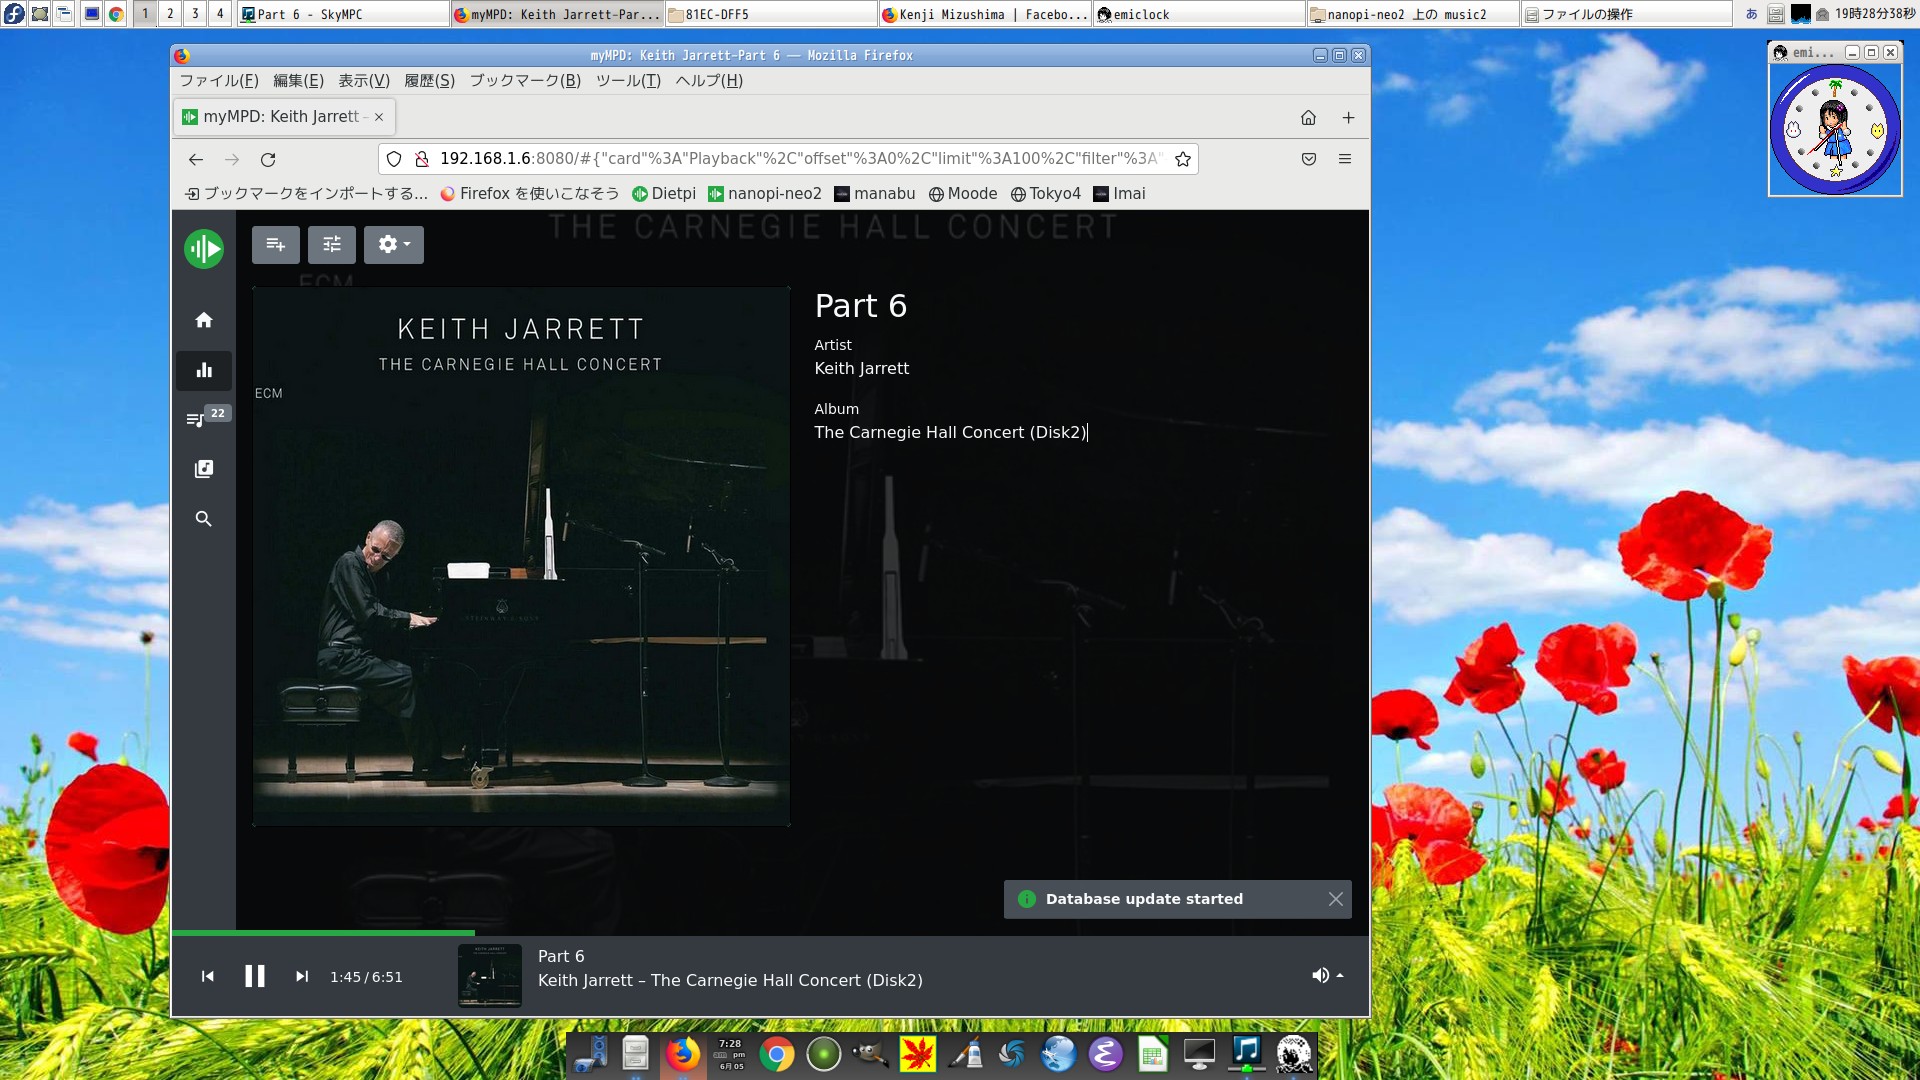Open the search icon in sidebar
Viewport: 1920px width, 1080px height.
pyautogui.click(x=203, y=519)
